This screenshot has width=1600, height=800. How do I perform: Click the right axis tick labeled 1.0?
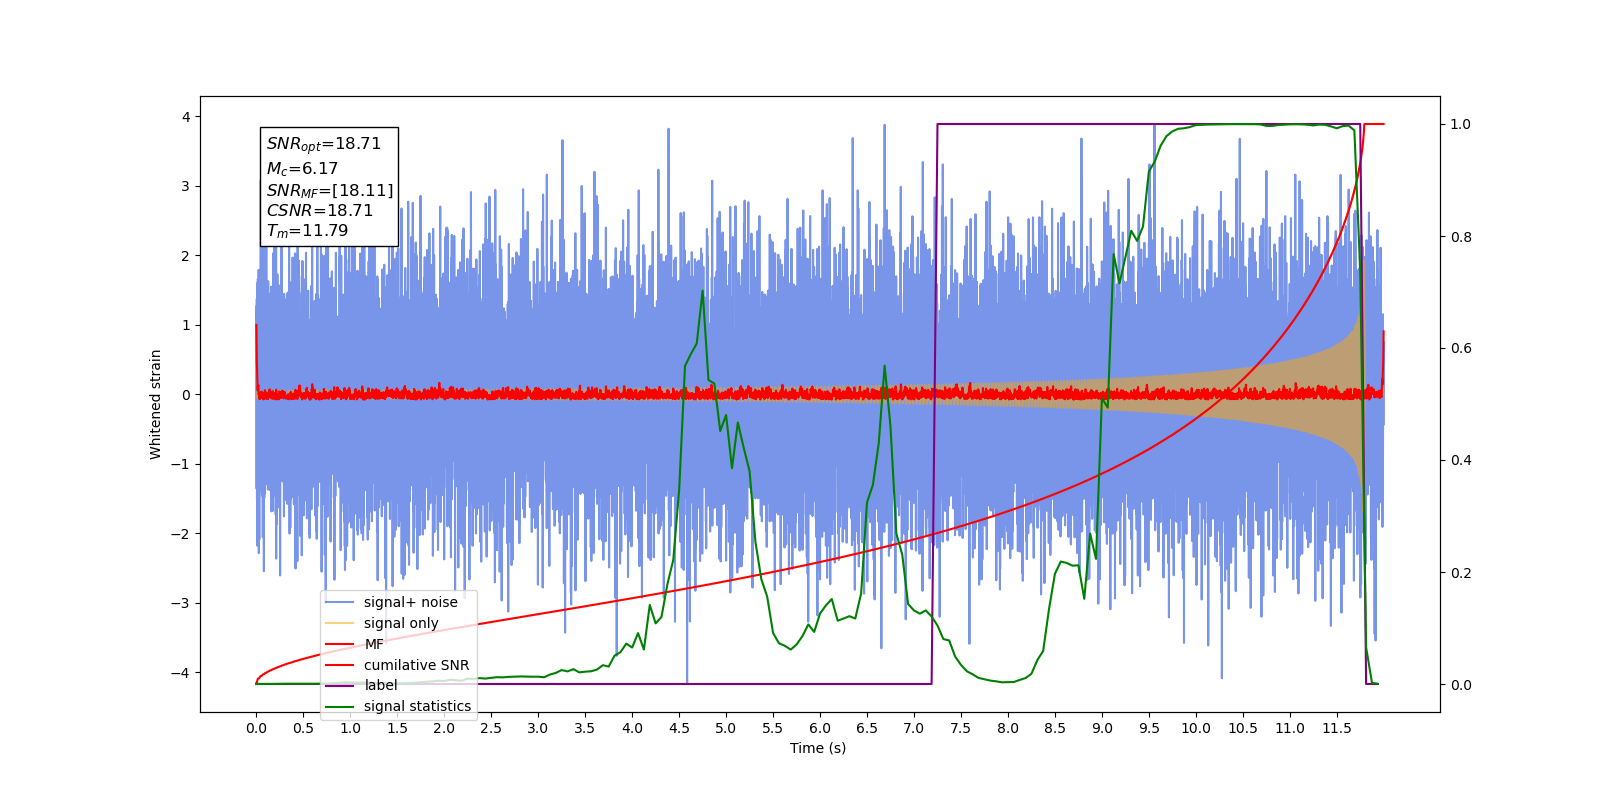[1461, 125]
